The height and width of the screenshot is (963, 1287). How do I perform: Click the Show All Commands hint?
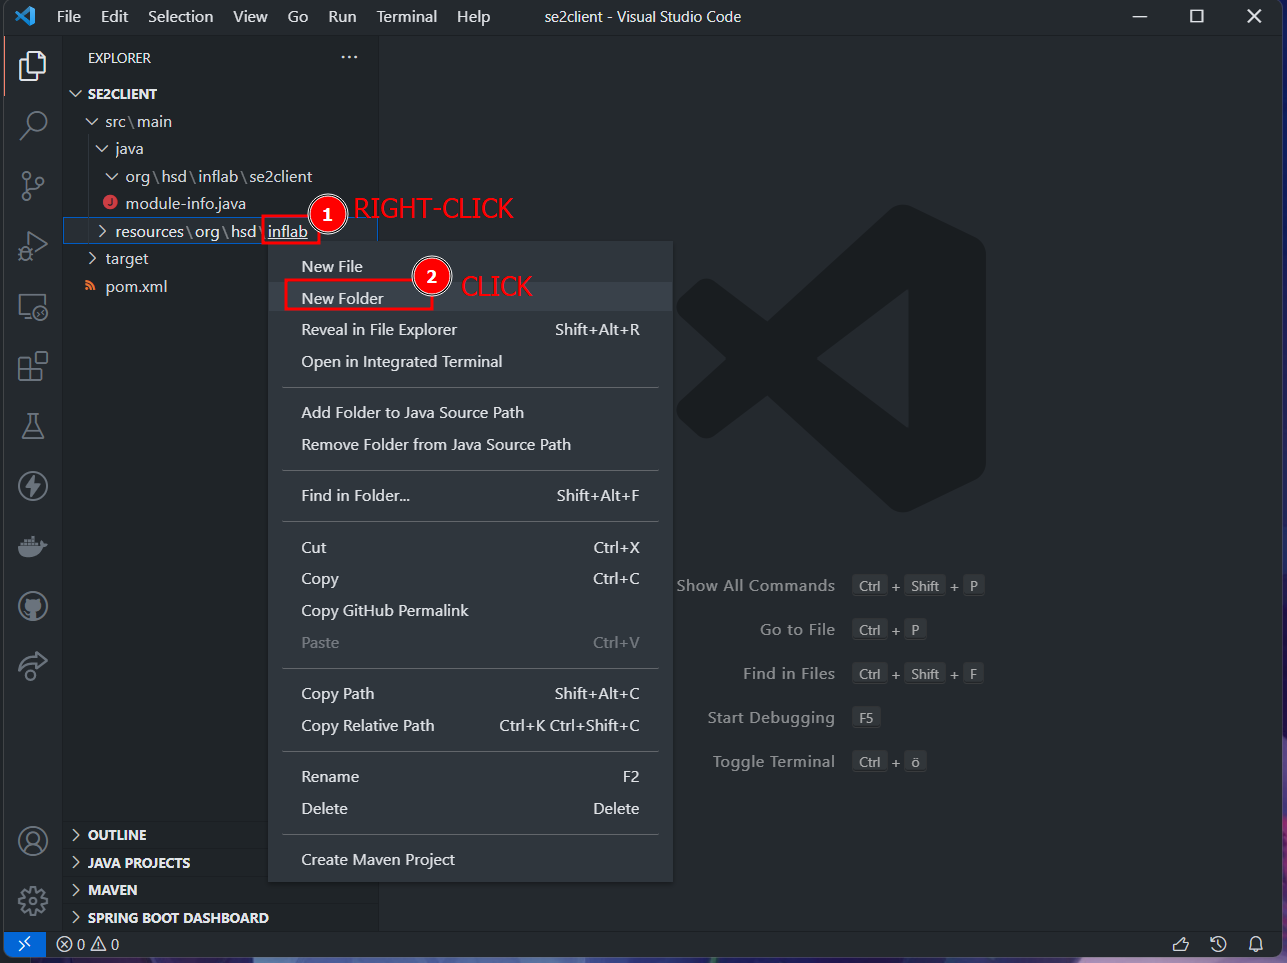(755, 586)
